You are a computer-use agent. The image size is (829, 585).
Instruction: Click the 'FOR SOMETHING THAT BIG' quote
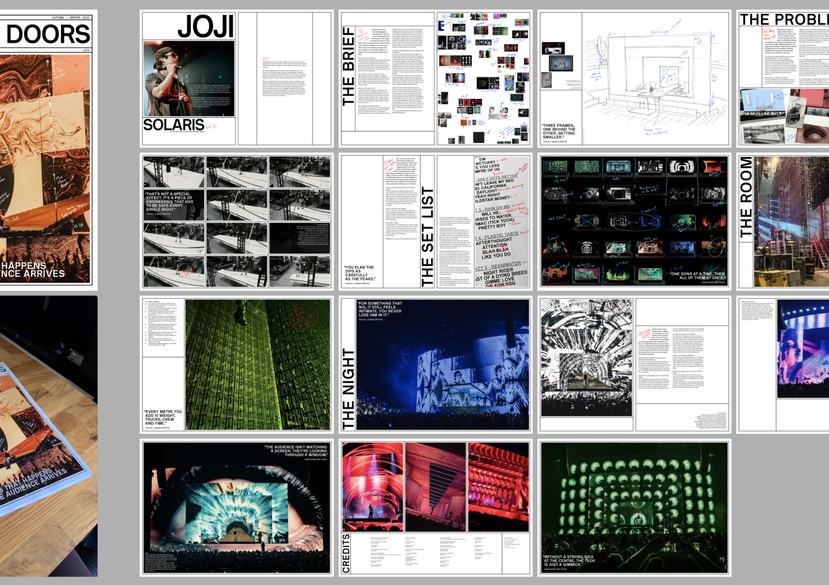tap(380, 311)
